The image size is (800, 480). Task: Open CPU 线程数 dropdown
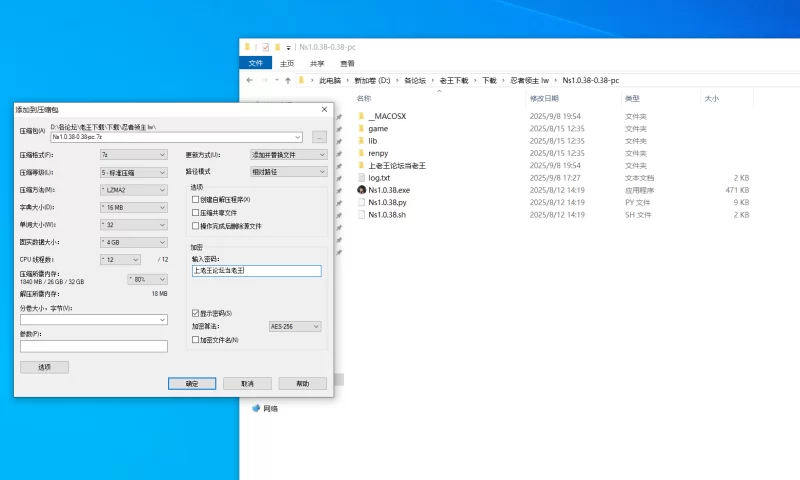[120, 260]
